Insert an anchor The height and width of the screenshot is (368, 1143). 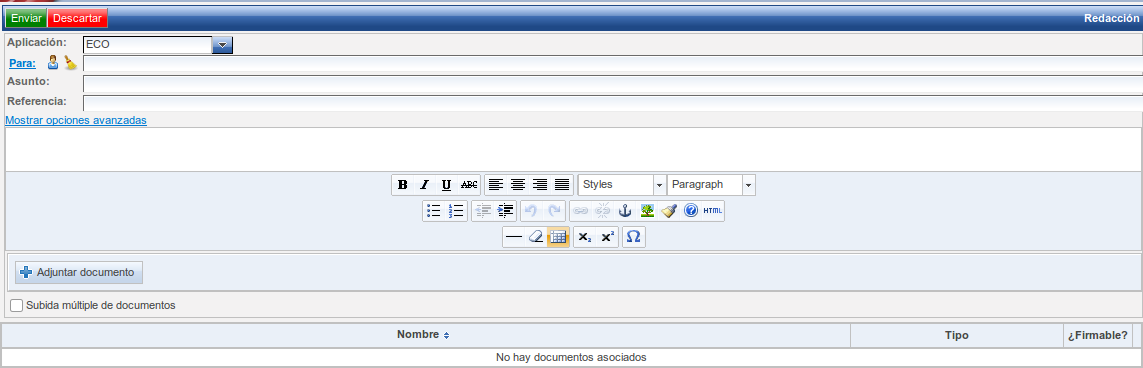click(x=625, y=211)
